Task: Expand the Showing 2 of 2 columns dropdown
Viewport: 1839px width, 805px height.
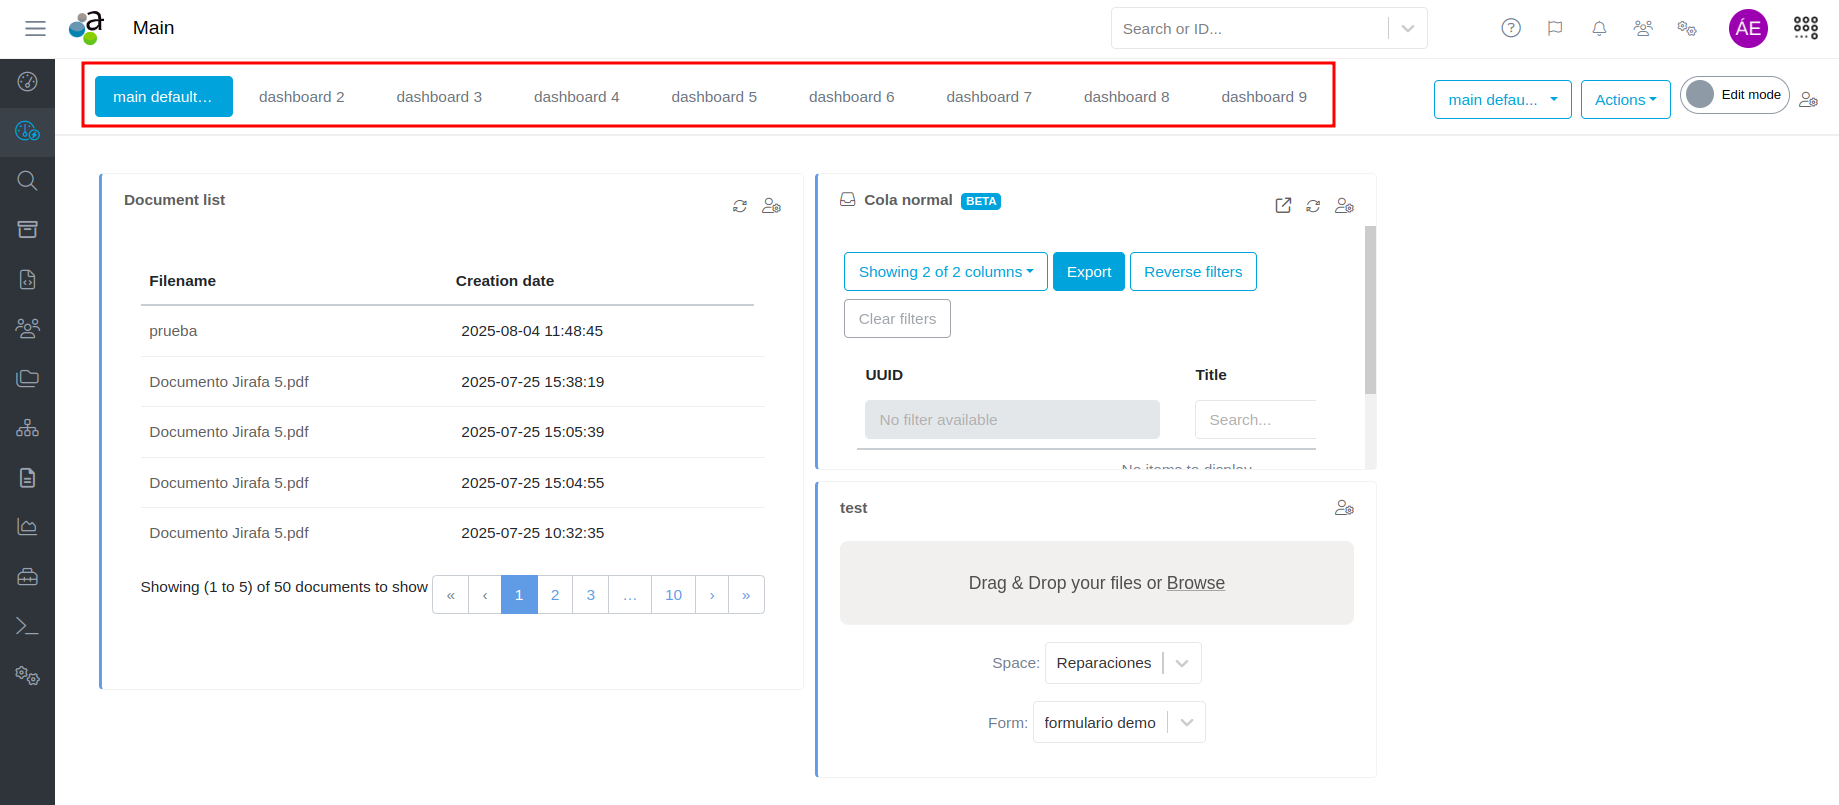Action: click(945, 272)
